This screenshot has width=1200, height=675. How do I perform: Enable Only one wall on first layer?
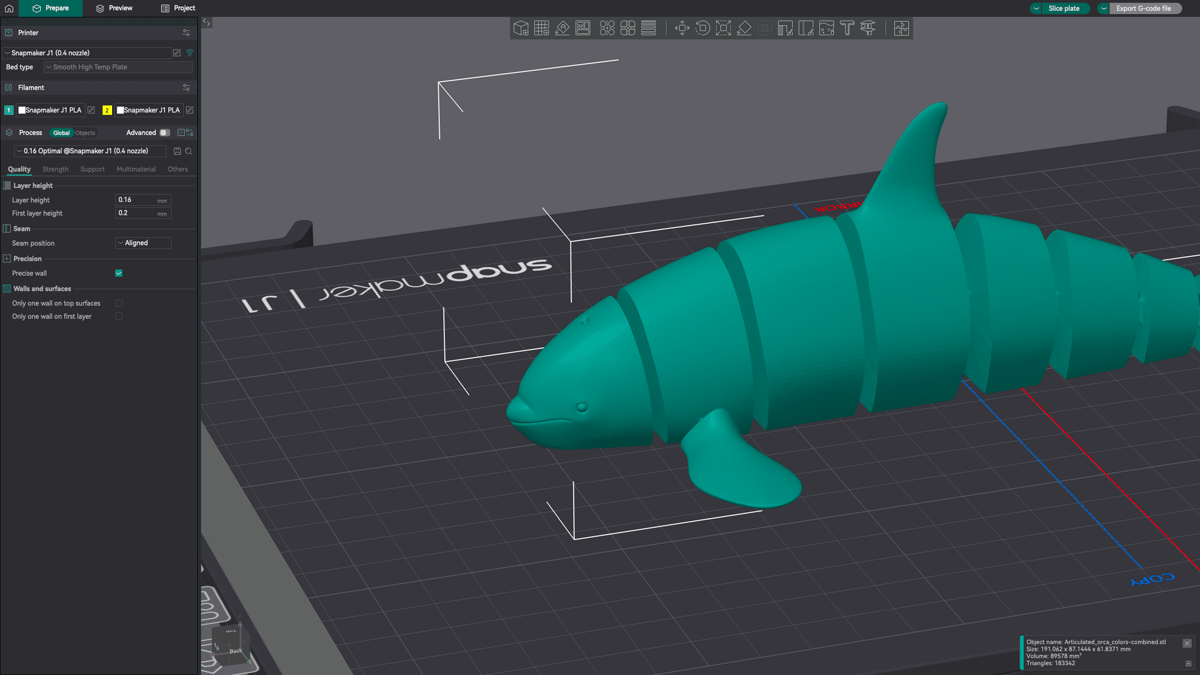coord(119,316)
